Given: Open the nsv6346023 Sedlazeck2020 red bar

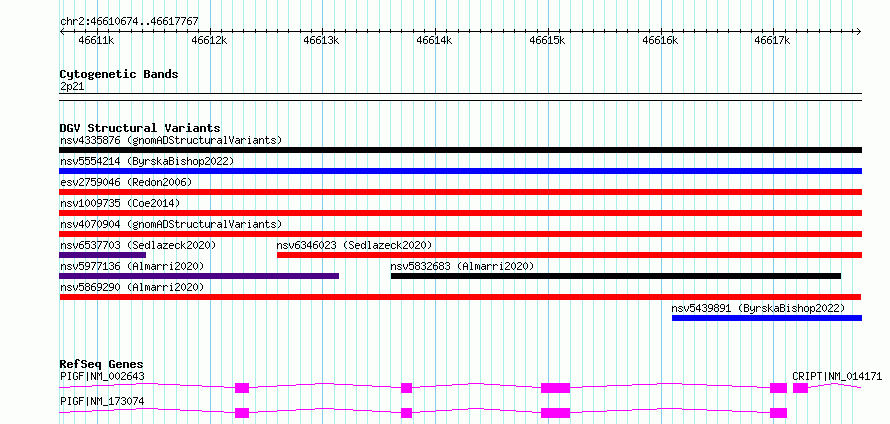Looking at the screenshot, I should point(569,255).
